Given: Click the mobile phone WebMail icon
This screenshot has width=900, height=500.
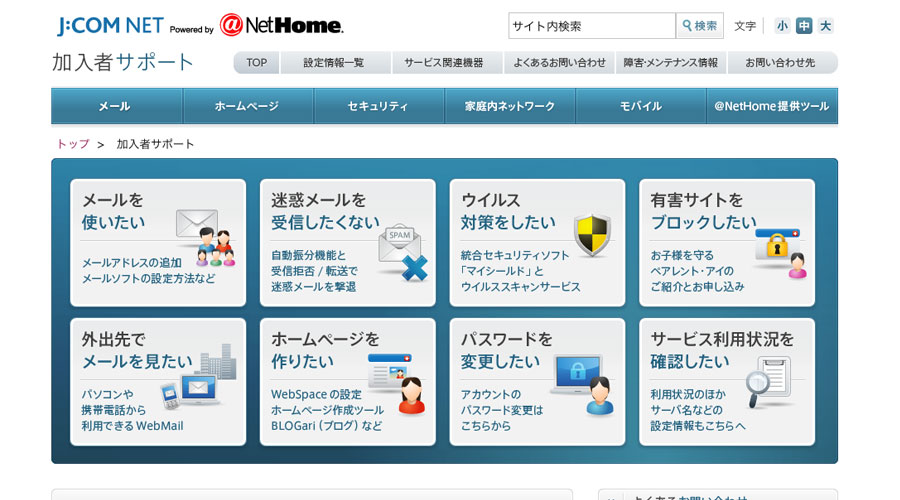Looking at the screenshot, I should pyautogui.click(x=200, y=378).
